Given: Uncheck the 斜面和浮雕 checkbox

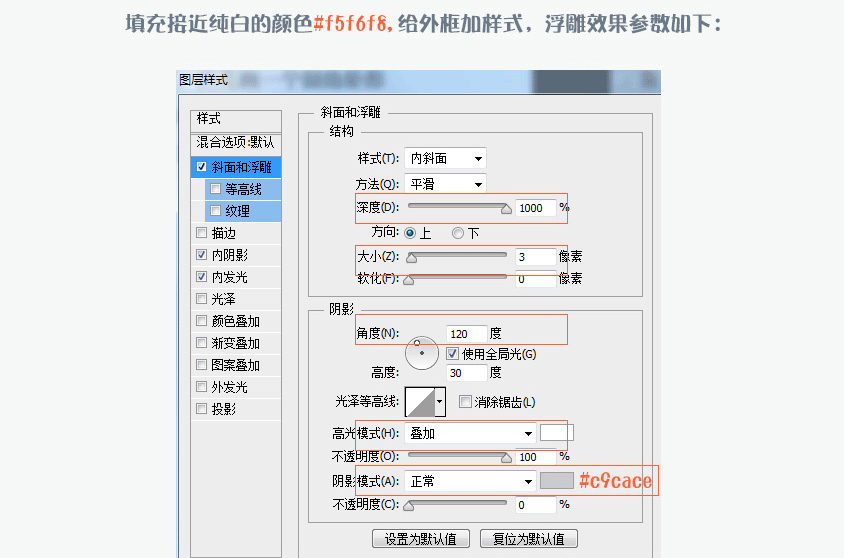Looking at the screenshot, I should [x=201, y=167].
